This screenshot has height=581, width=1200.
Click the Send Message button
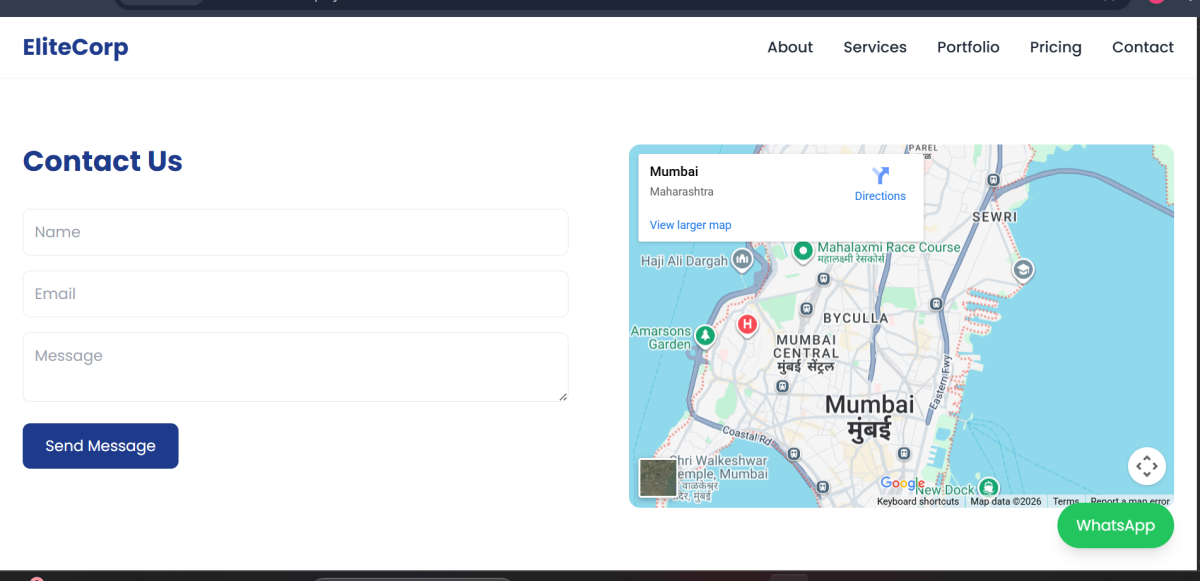[100, 446]
